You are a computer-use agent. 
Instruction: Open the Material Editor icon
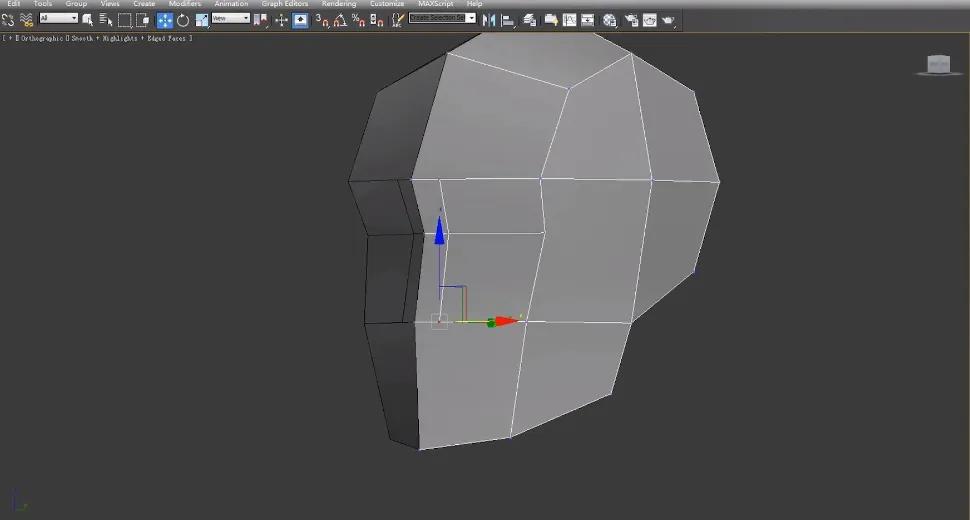tap(610, 20)
